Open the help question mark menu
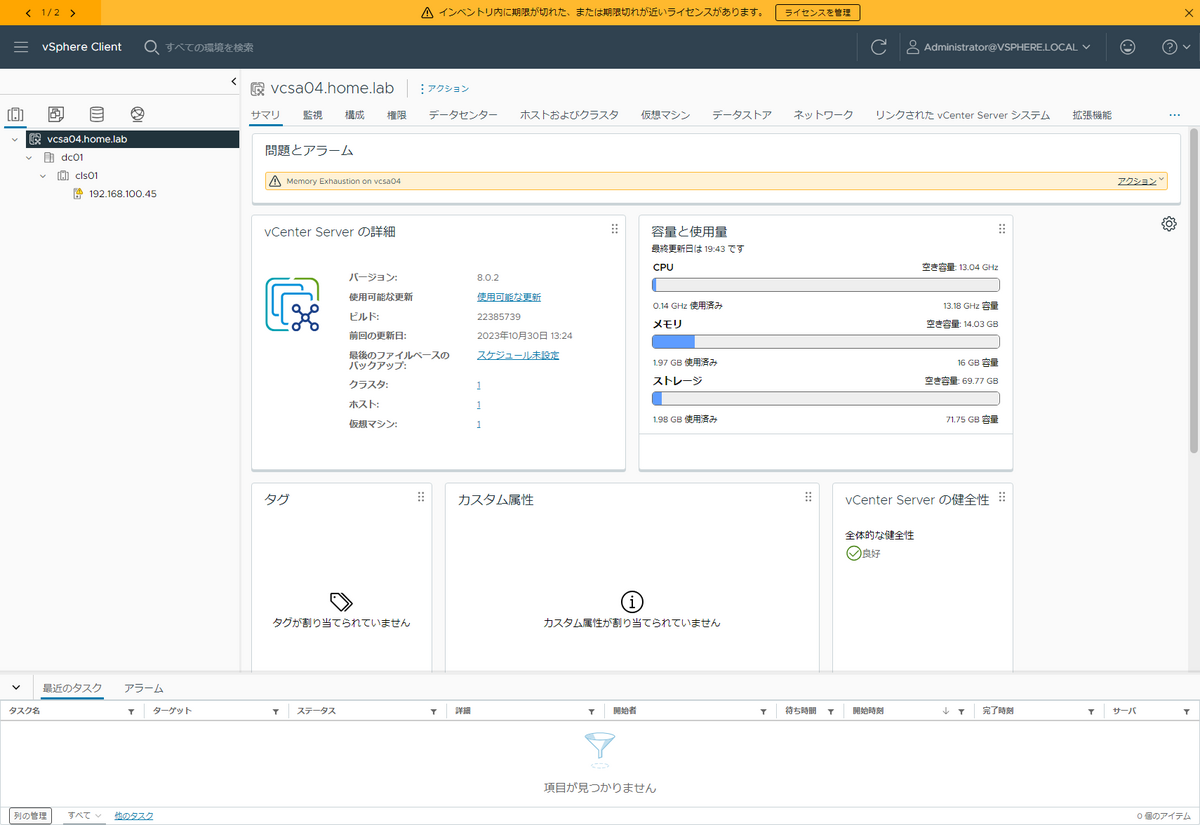The height and width of the screenshot is (825, 1200). tap(1175, 47)
